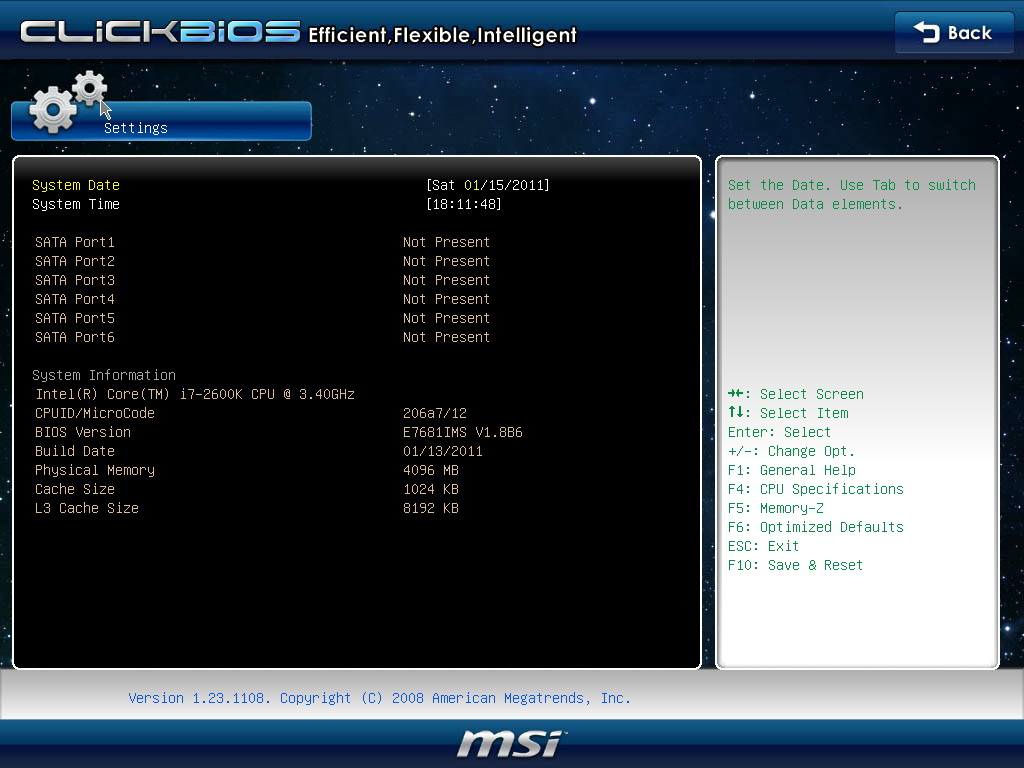
Task: Click the BIOS Version label
Action: click(x=82, y=432)
